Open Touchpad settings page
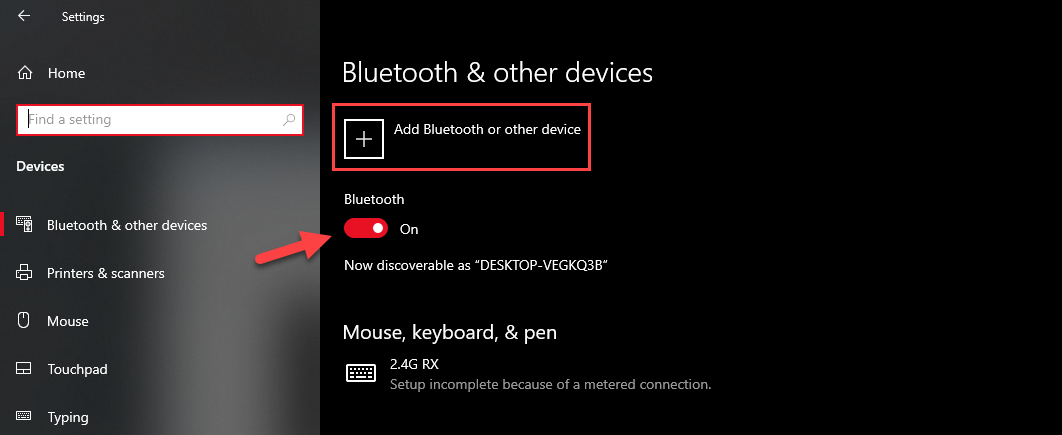The width and height of the screenshot is (1062, 435). pyautogui.click(x=77, y=369)
